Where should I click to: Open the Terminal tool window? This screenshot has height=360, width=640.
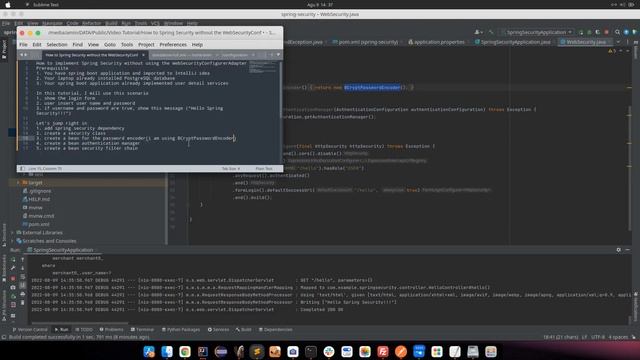[x=142, y=329]
